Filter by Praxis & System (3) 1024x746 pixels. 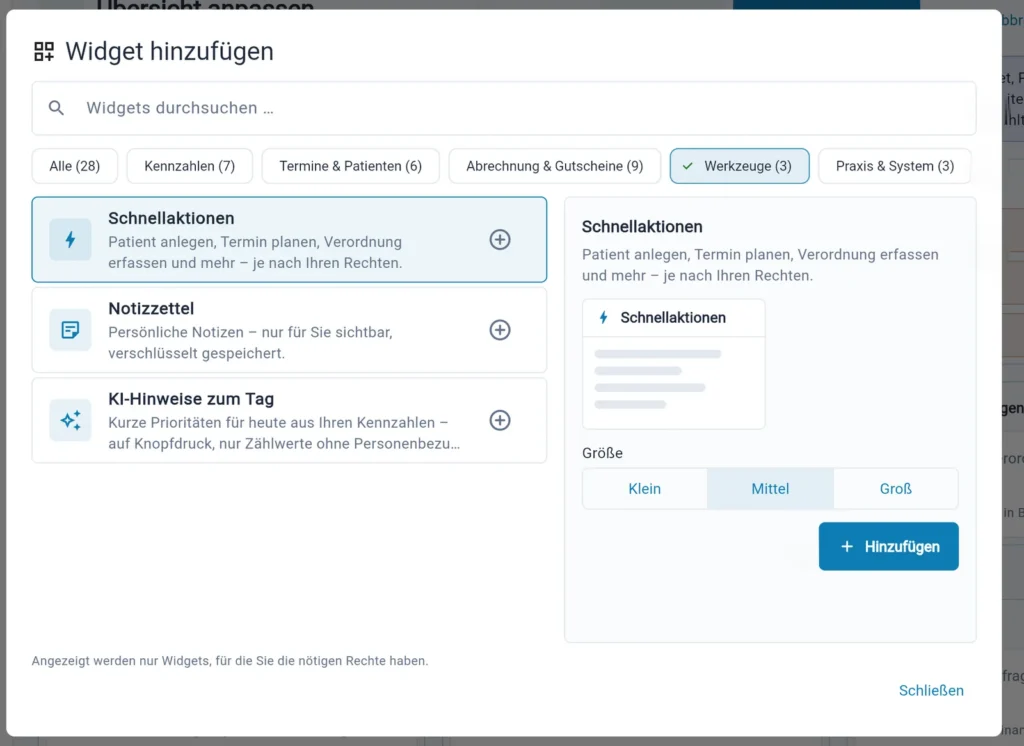(895, 166)
